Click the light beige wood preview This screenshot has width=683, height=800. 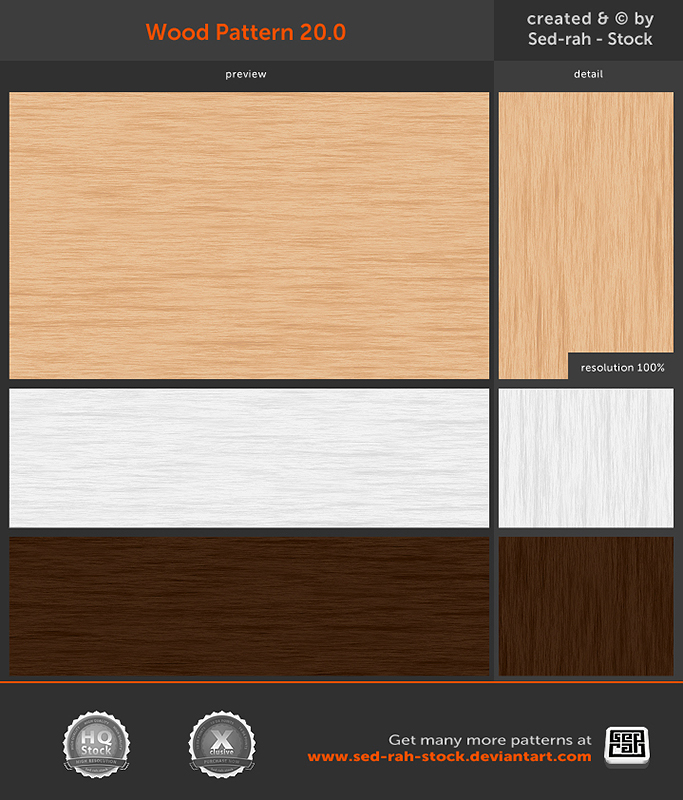249,235
